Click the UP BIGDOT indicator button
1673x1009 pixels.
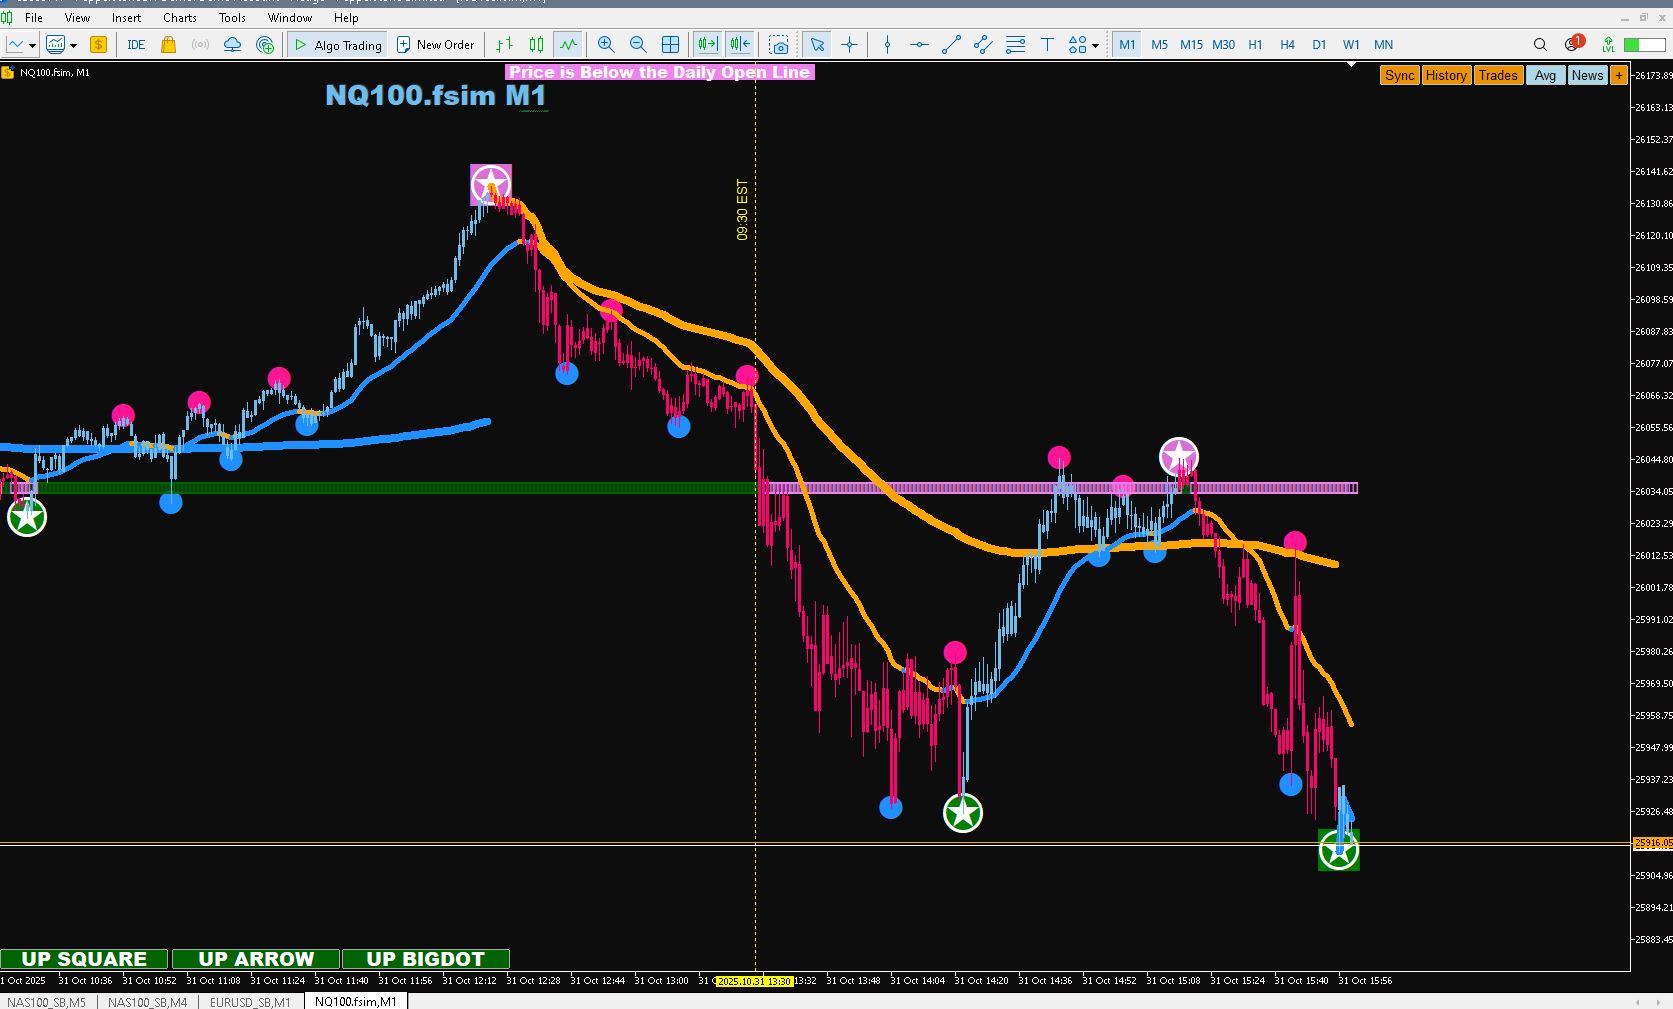426,959
